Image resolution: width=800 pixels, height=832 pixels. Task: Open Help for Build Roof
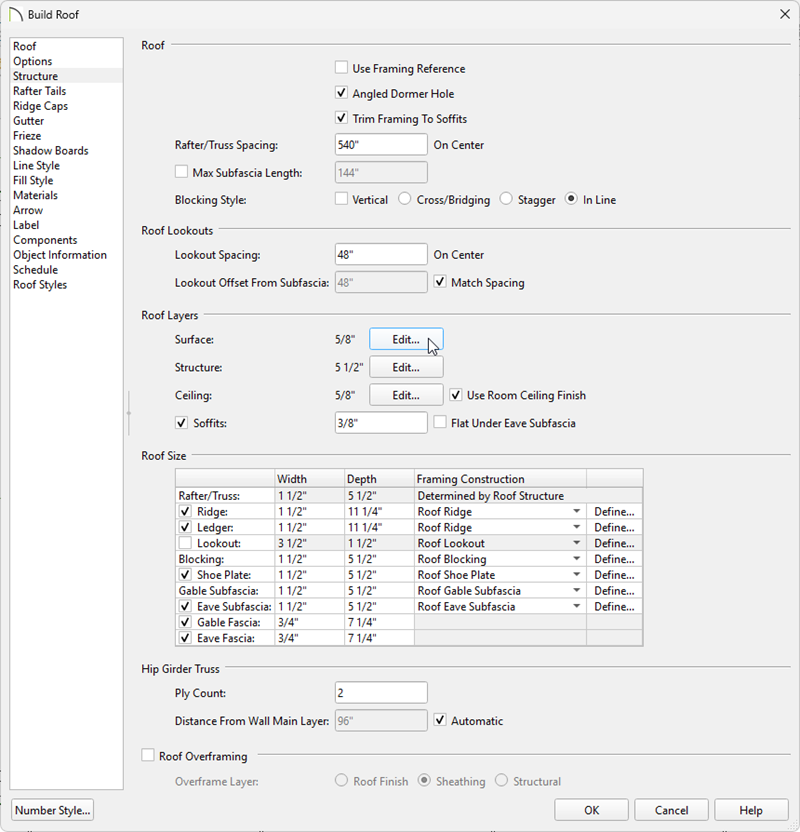pyautogui.click(x=751, y=810)
